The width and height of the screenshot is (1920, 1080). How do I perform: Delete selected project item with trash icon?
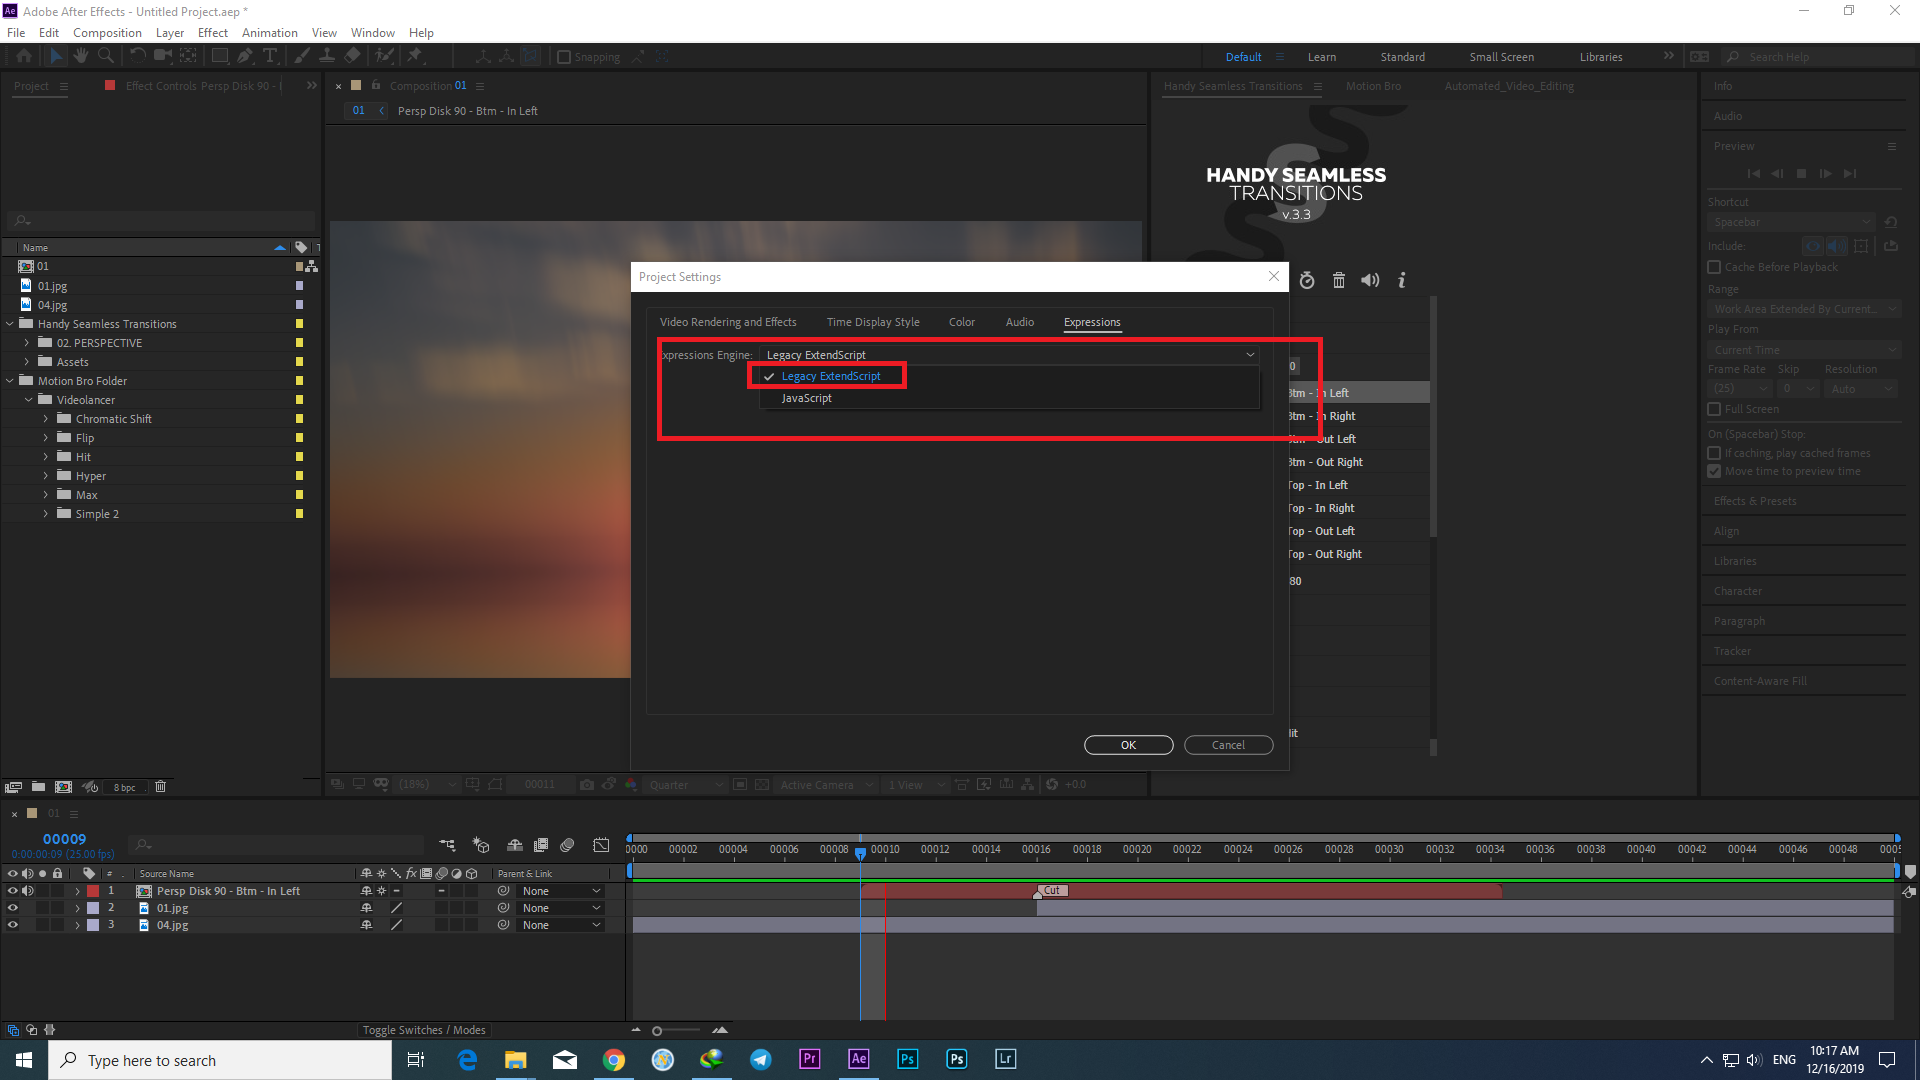tap(160, 787)
